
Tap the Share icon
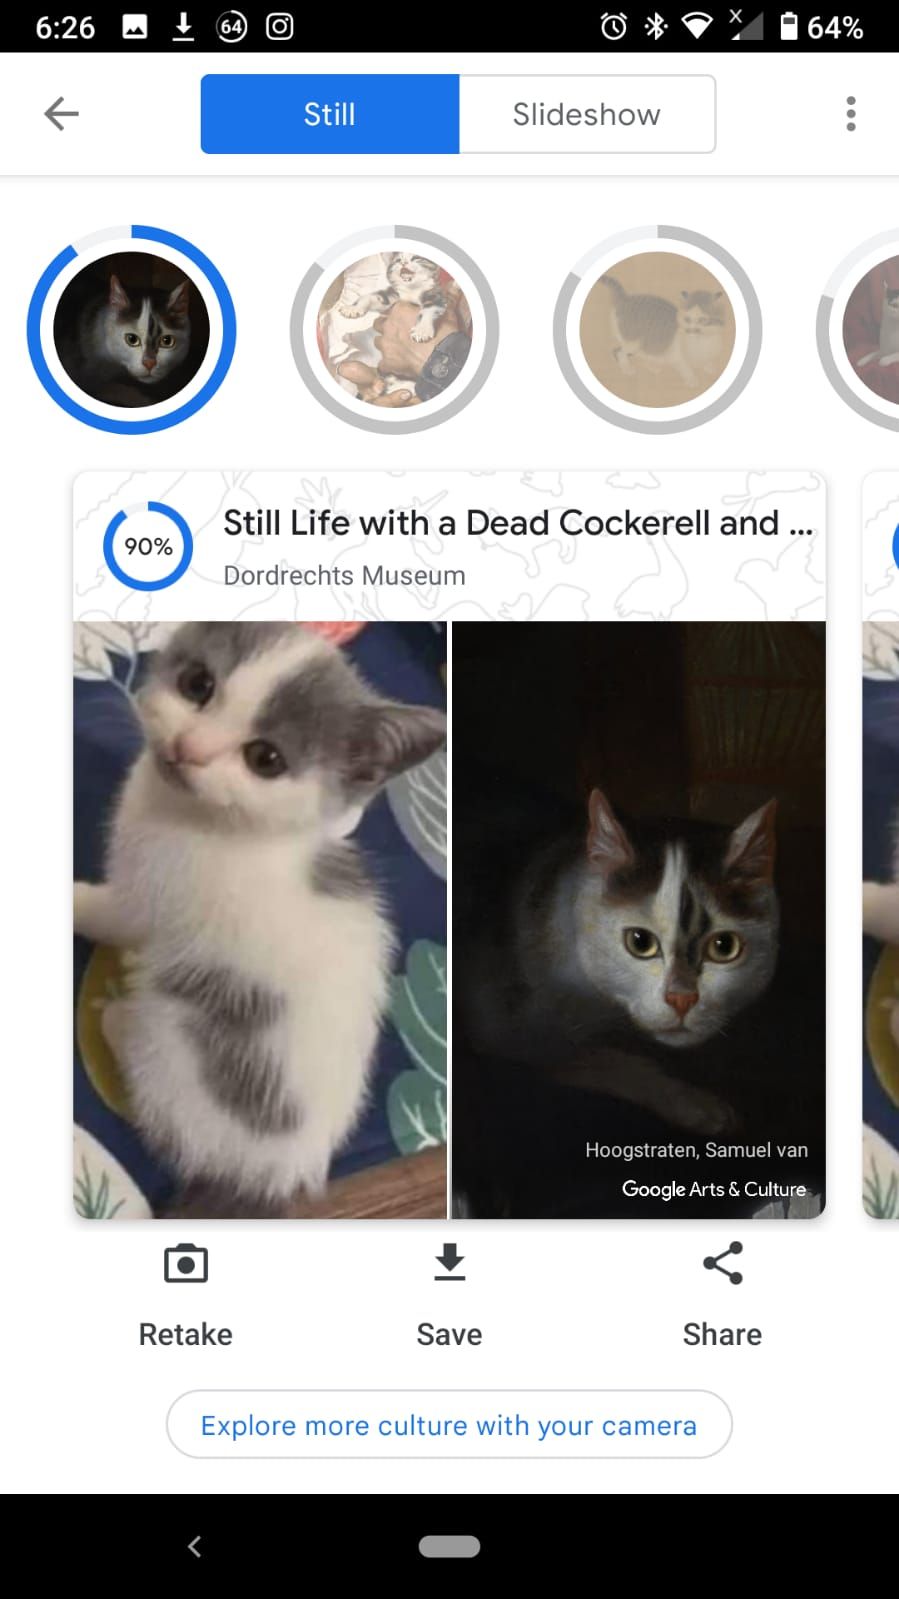[x=723, y=1263]
